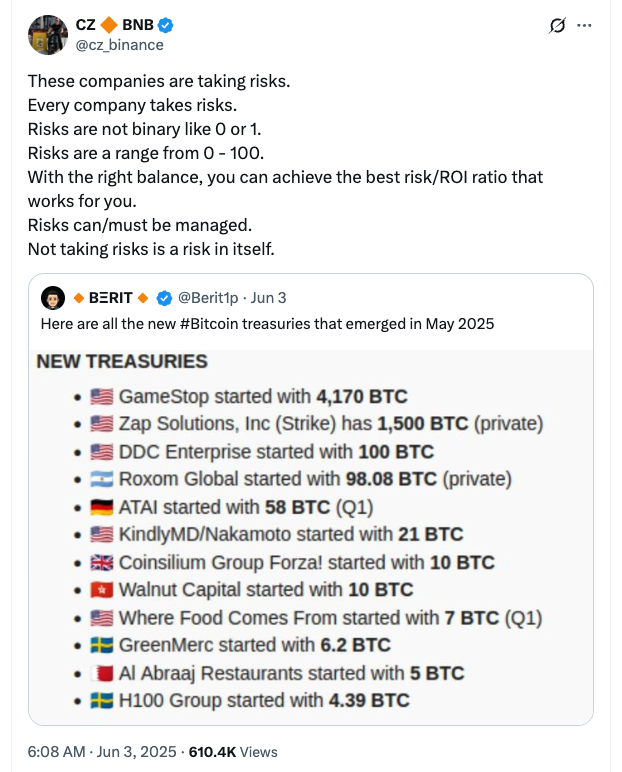
Task: Click CZ's profile avatar picture
Action: click(x=47, y=35)
